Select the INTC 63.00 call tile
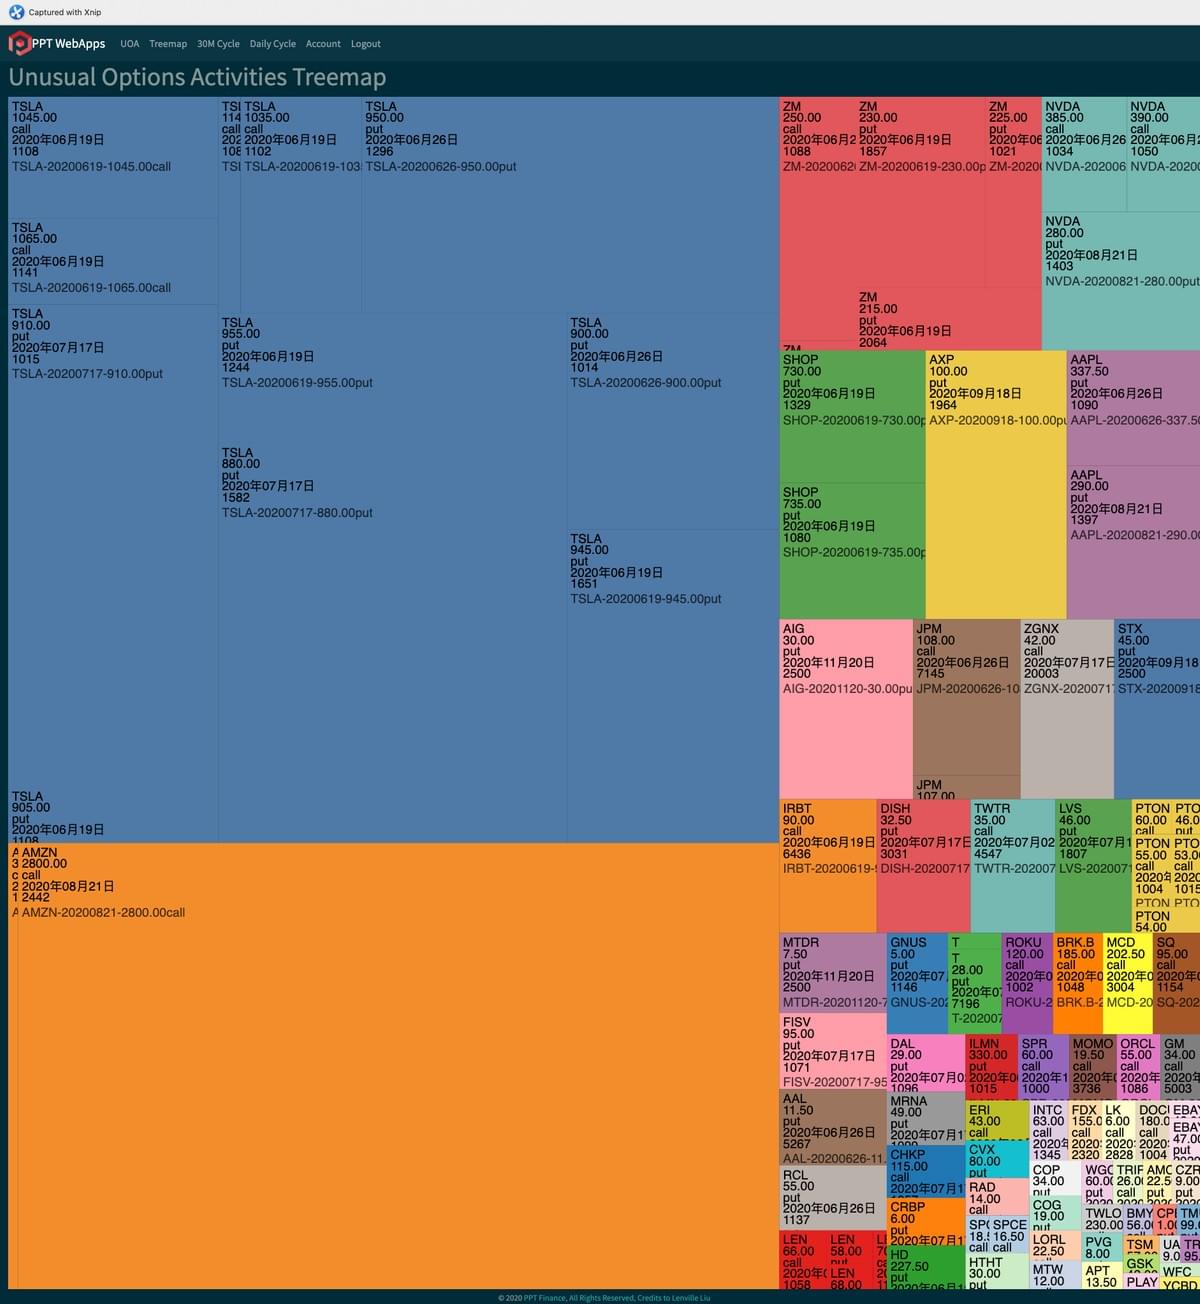Image resolution: width=1200 pixels, height=1304 pixels. pyautogui.click(x=1050, y=1131)
